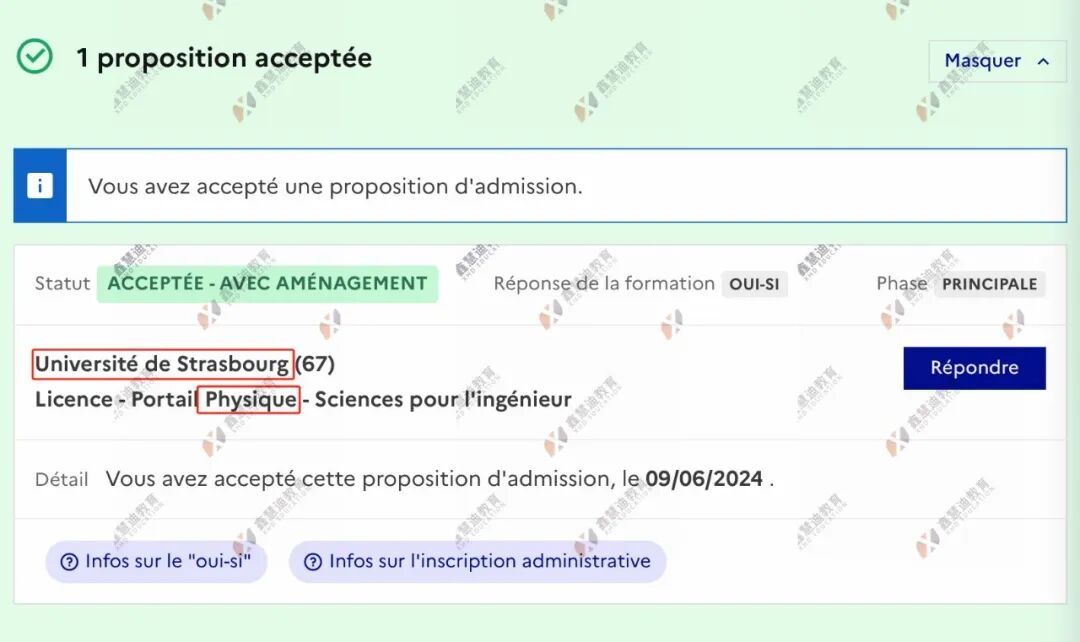Click Université de Strasbourg title
The width and height of the screenshot is (1080, 642).
pos(163,364)
